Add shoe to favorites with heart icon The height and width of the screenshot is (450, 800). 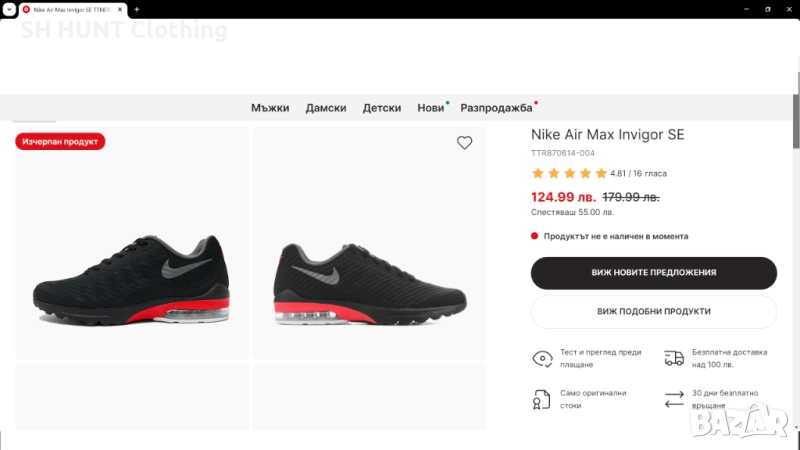(464, 143)
